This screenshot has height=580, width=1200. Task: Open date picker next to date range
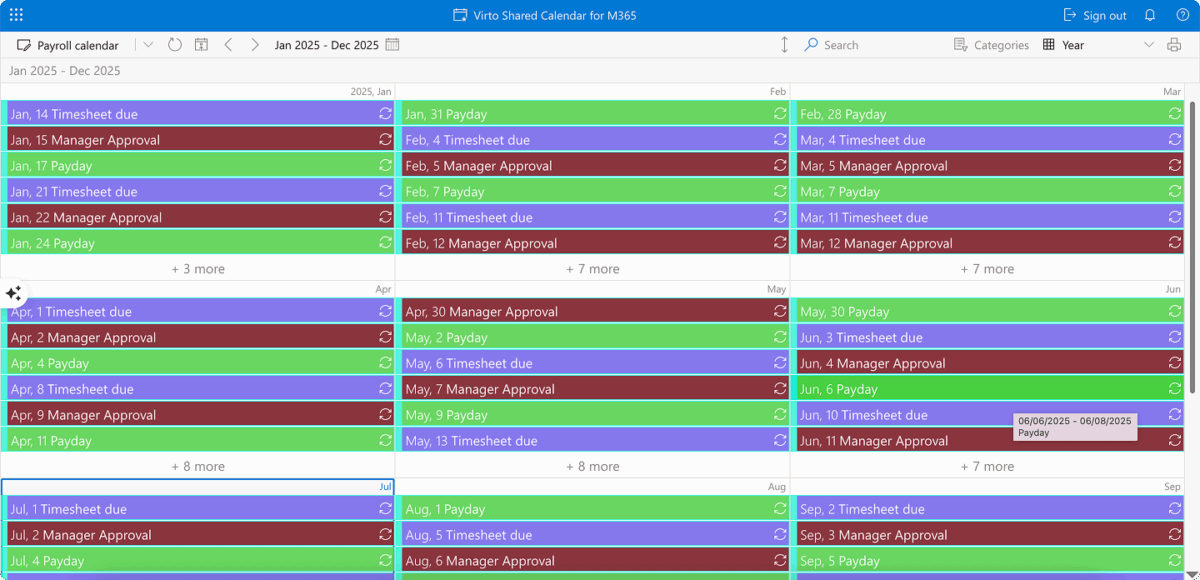[x=392, y=45]
